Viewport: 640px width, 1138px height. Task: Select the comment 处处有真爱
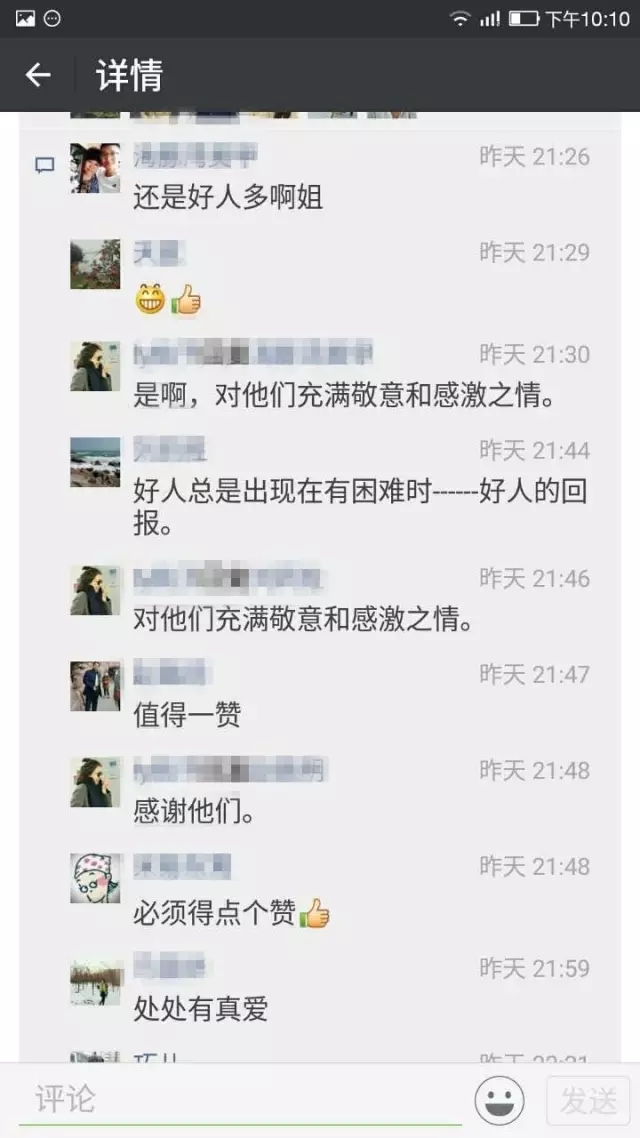(201, 1009)
